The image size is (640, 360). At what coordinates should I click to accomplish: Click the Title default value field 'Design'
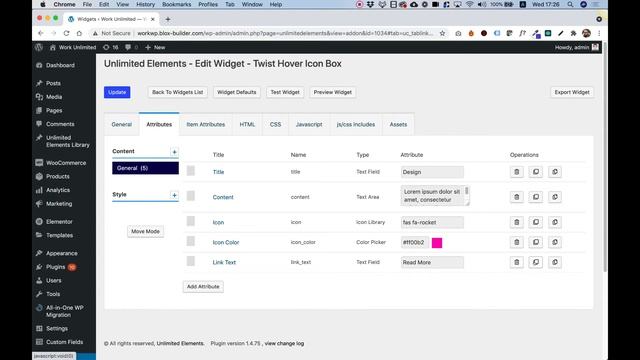[432, 172]
